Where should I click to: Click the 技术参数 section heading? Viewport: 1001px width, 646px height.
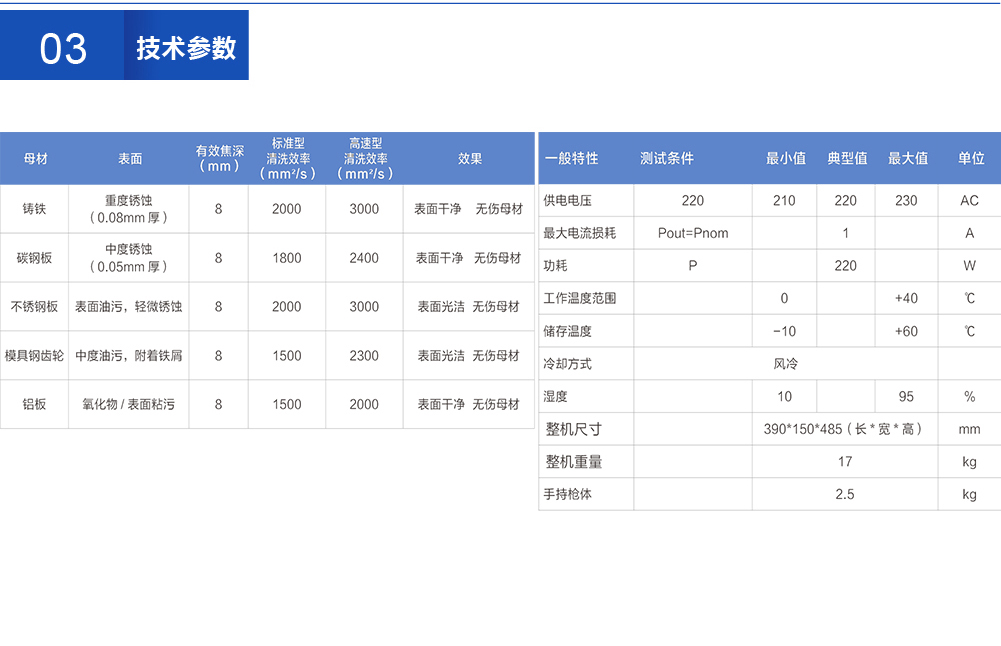coord(186,49)
